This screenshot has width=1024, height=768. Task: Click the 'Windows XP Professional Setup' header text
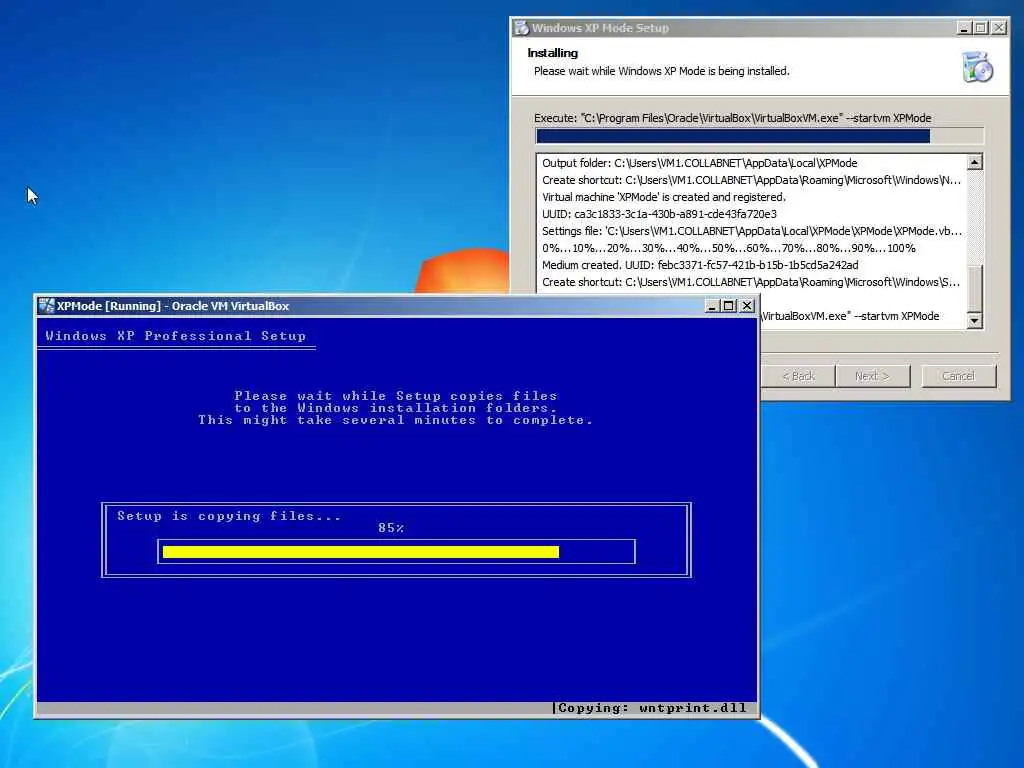176,336
